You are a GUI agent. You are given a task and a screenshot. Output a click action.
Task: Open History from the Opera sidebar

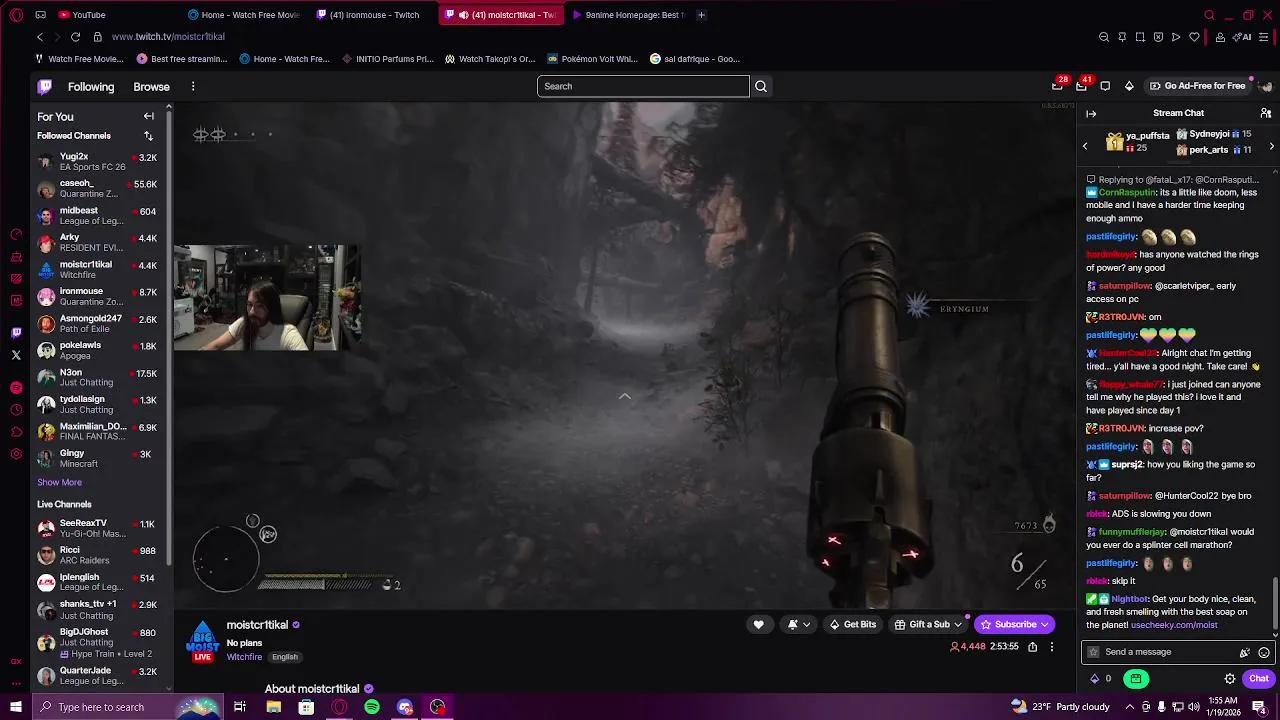point(16,410)
